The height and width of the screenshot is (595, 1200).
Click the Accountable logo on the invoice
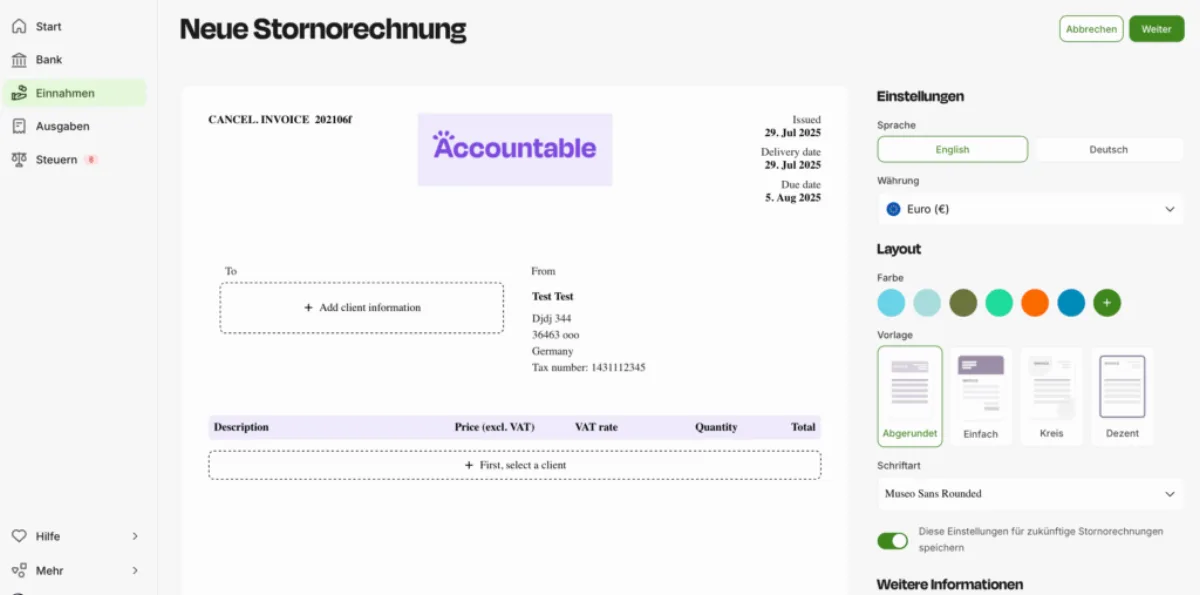pos(515,149)
